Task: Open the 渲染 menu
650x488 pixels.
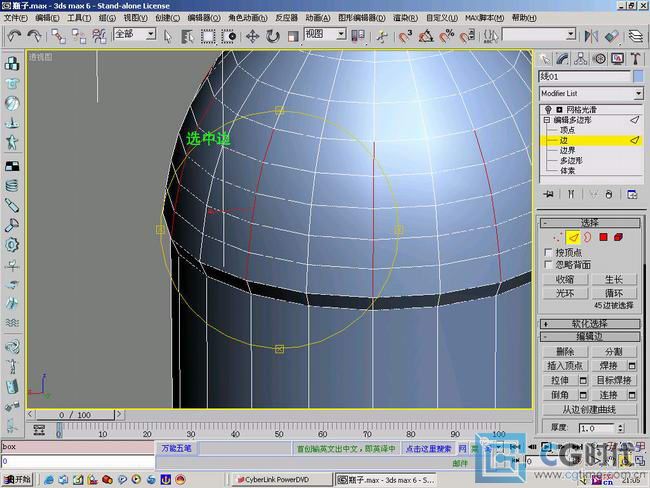Action: [x=405, y=18]
